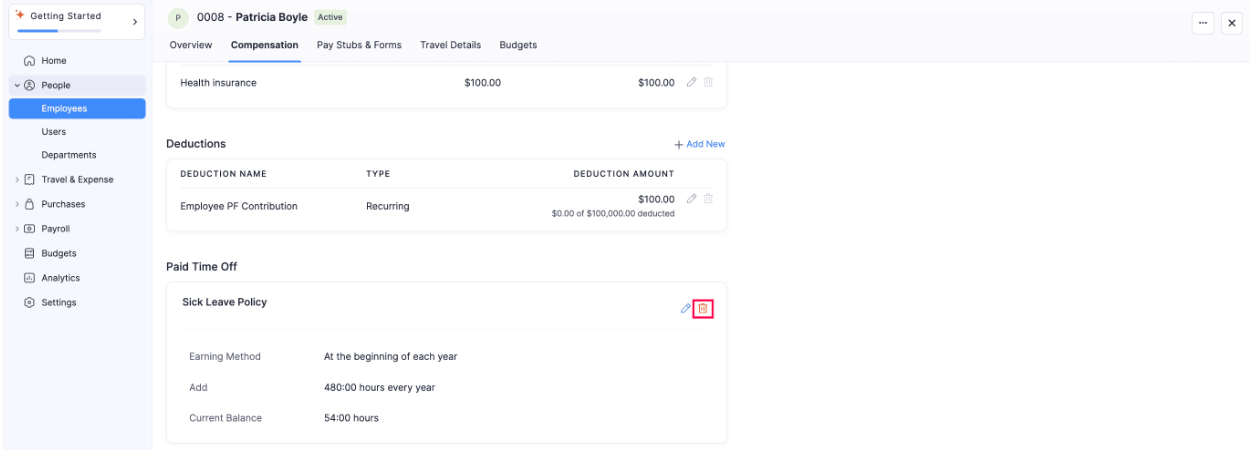Switch to the Overview tab
This screenshot has height=450, width=1256.
[190, 45]
